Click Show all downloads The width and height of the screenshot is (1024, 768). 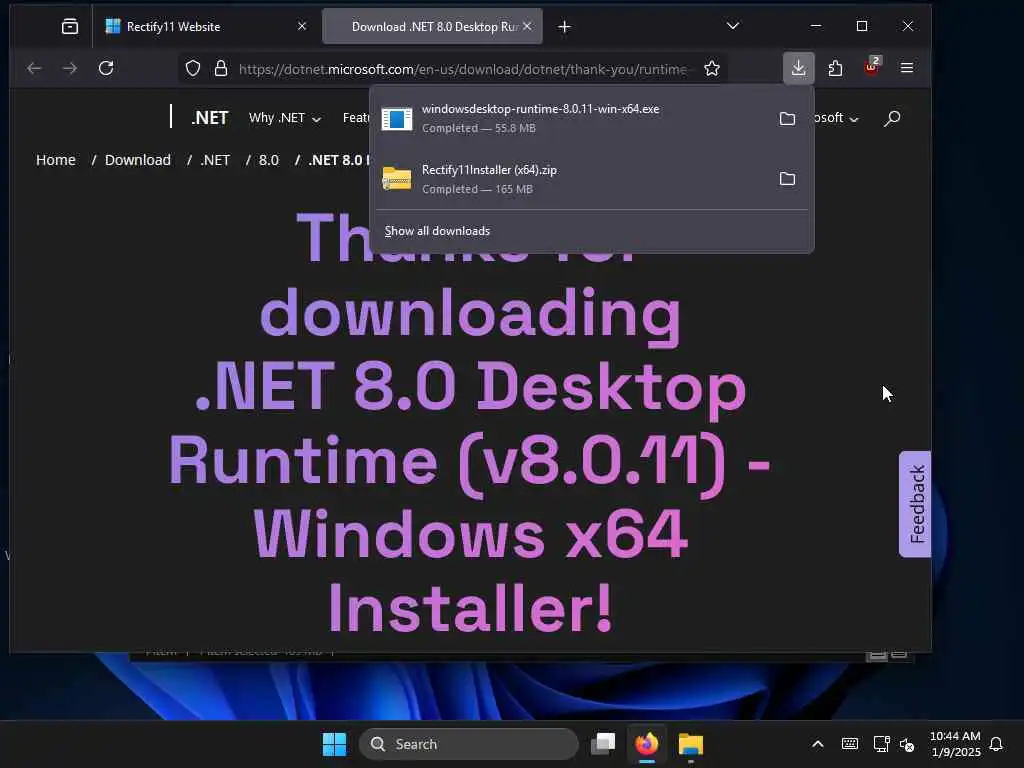(437, 231)
